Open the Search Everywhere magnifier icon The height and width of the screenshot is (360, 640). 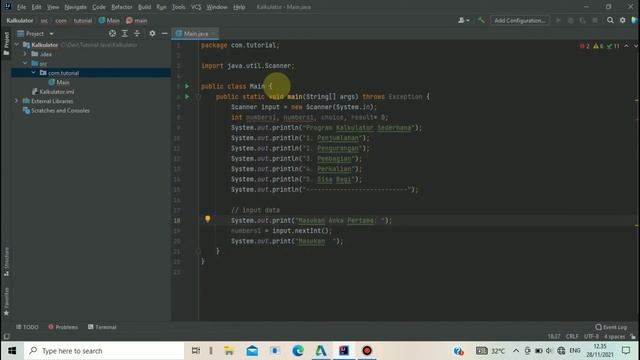(x=610, y=20)
